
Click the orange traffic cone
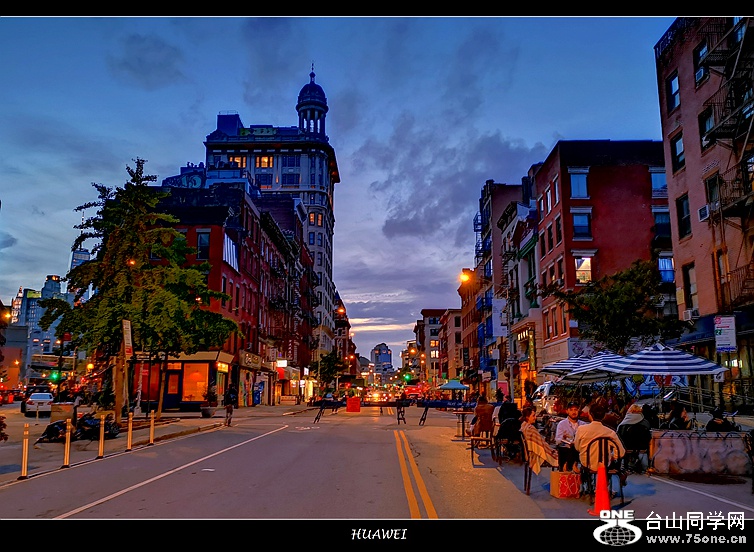pyautogui.click(x=601, y=490)
